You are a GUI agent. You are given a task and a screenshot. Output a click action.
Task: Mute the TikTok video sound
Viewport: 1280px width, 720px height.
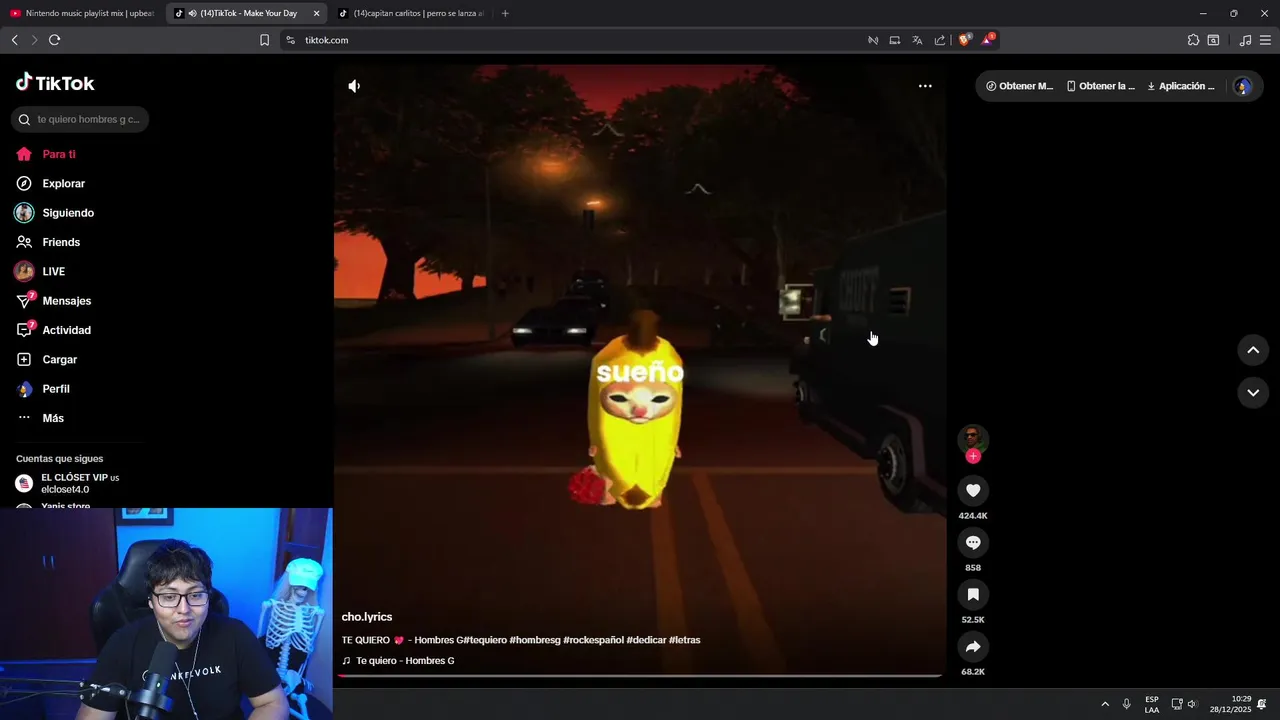tap(354, 86)
